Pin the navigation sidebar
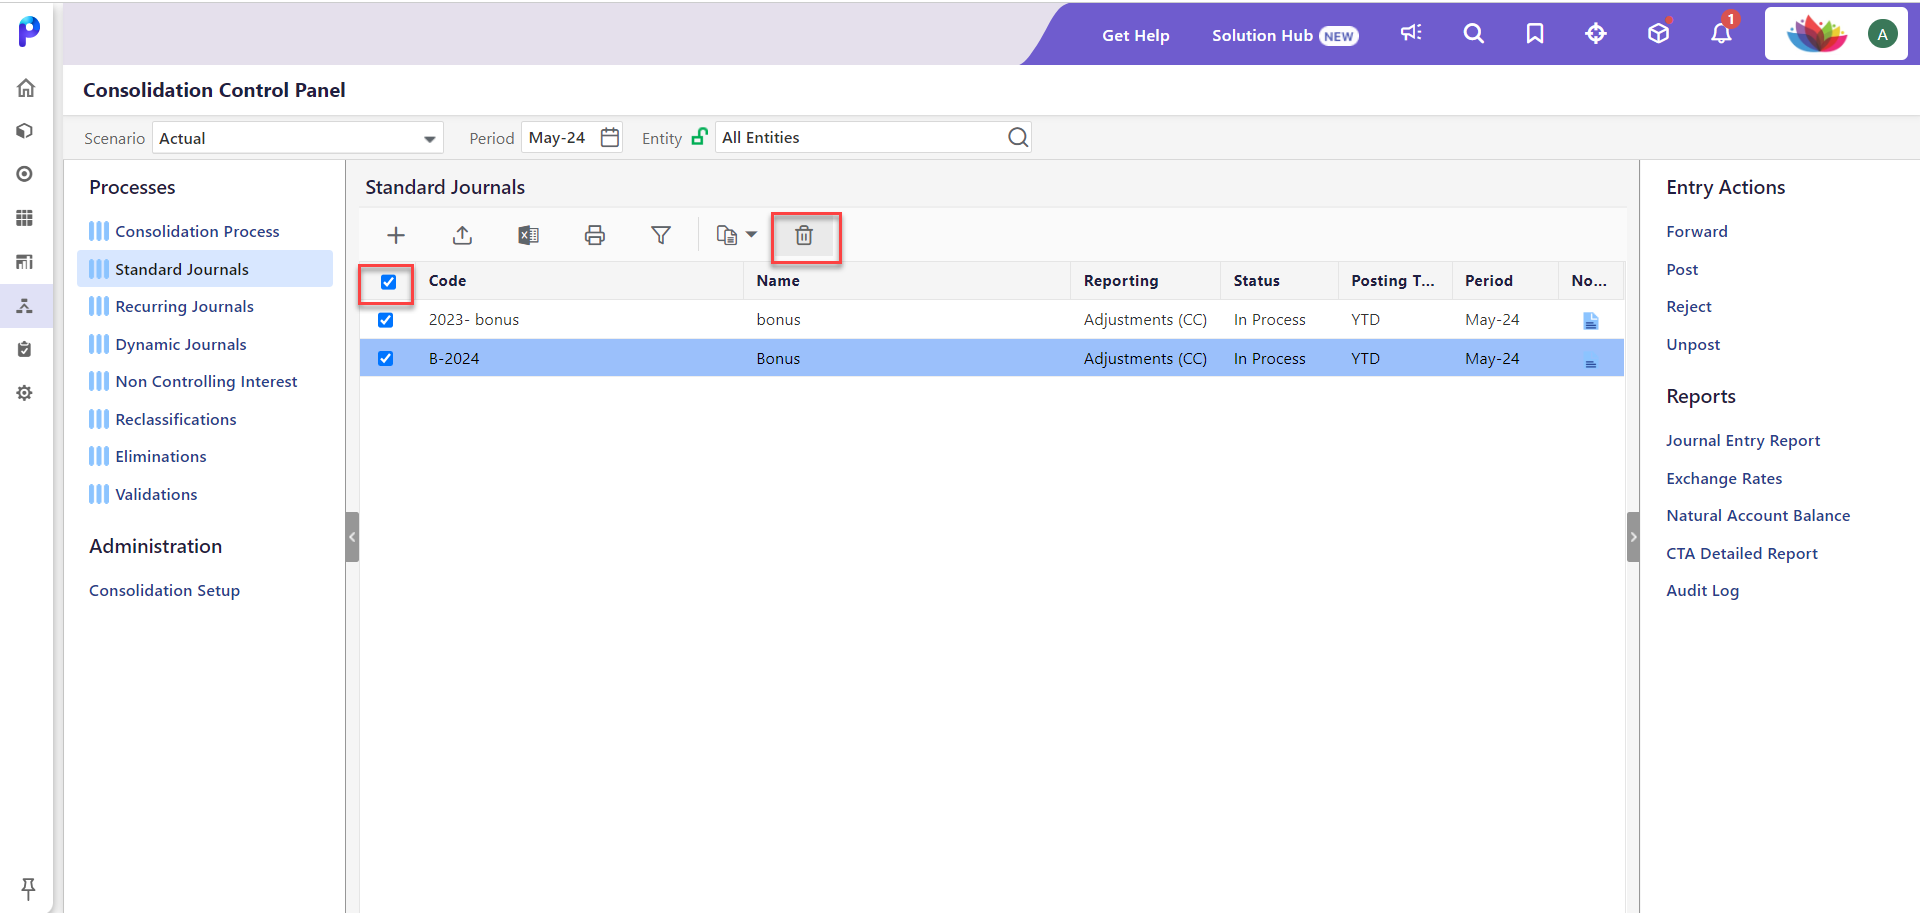The image size is (1920, 913). [x=28, y=888]
